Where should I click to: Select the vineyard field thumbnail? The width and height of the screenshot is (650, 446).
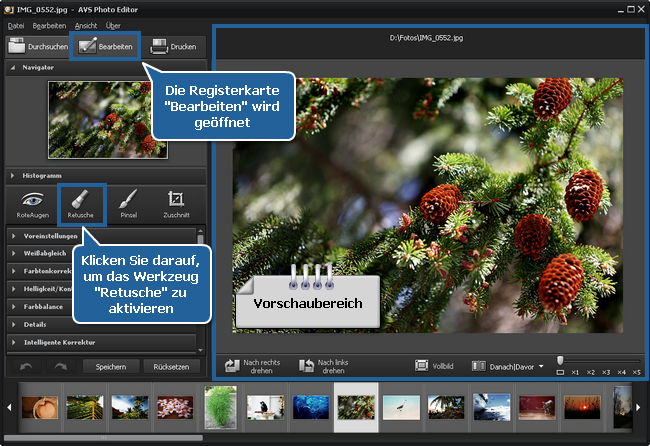[85, 407]
